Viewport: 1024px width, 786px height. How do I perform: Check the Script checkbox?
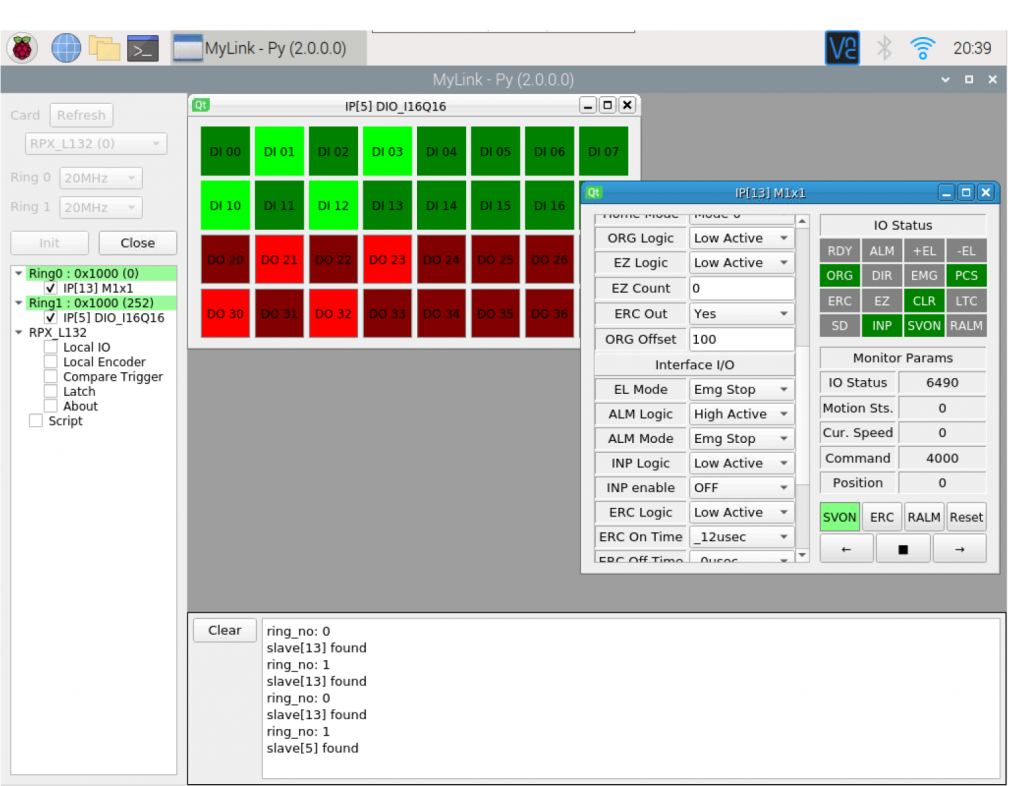tap(36, 420)
